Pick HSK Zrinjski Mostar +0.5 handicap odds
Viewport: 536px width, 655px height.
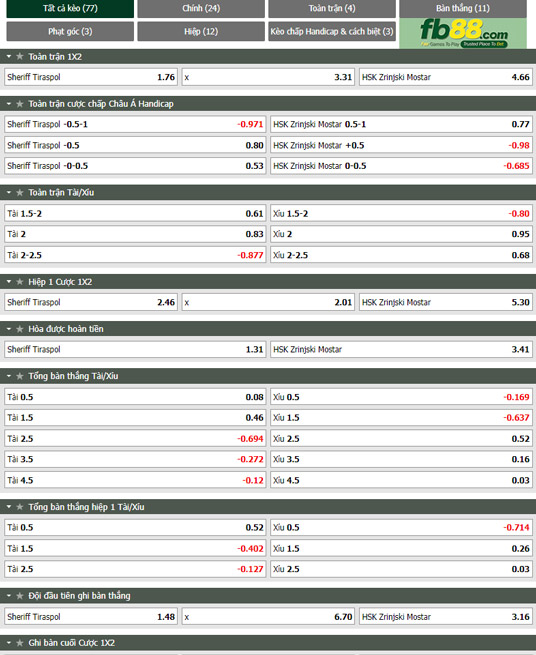(401, 145)
